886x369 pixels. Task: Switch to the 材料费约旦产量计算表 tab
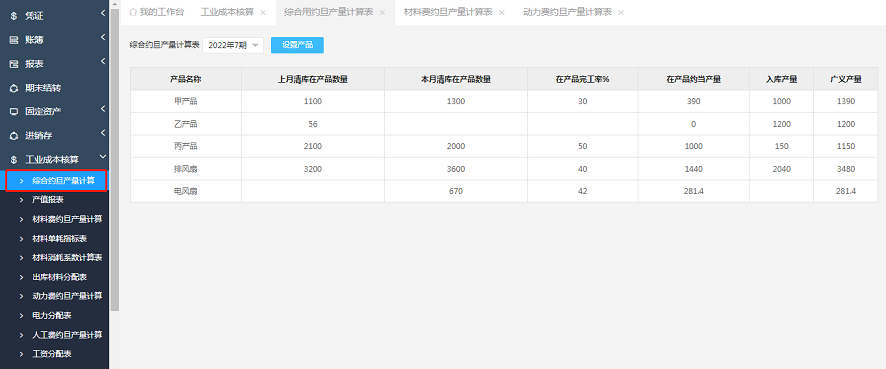(448, 12)
